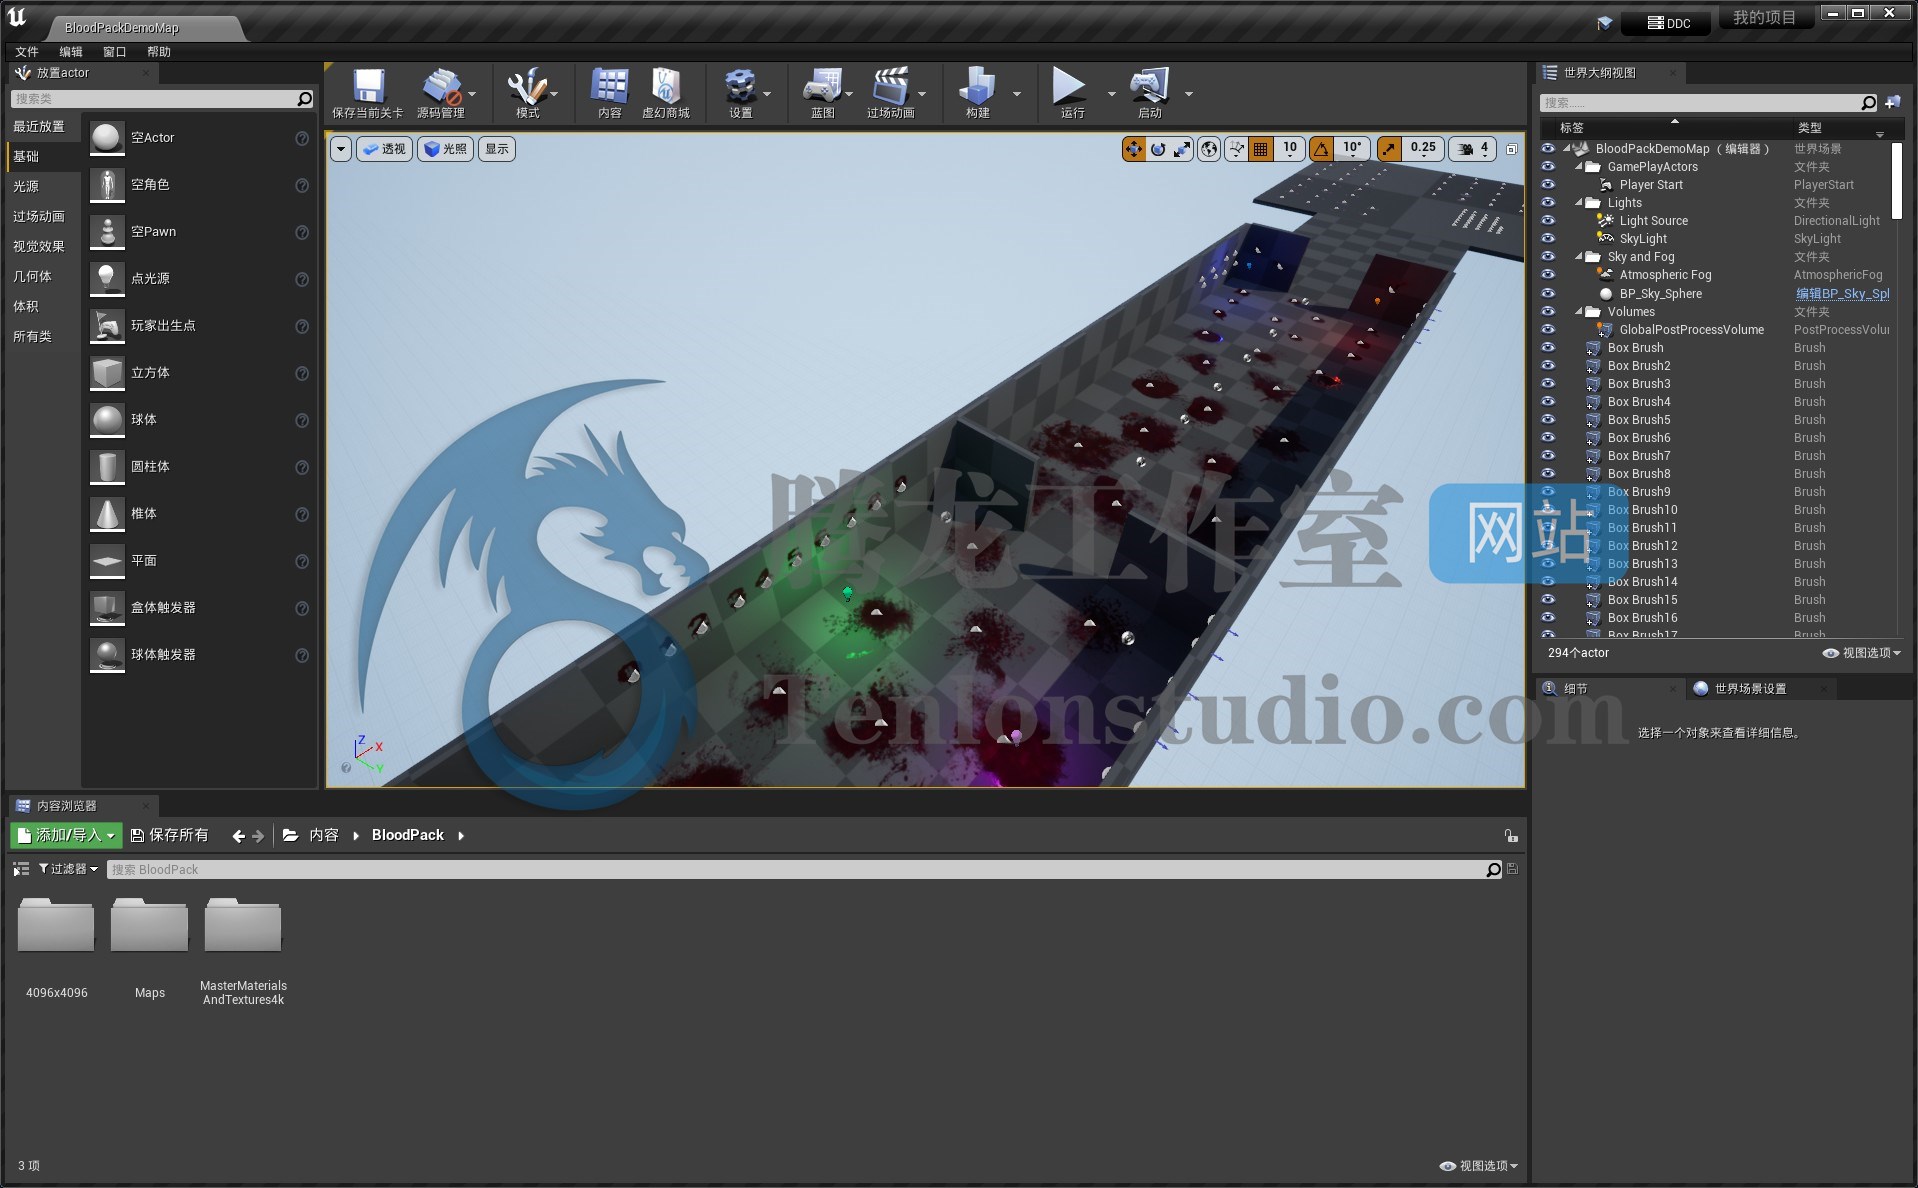Open grid snap value 10 dropdown
Viewport: 1918px width, 1188px height.
tap(1290, 149)
